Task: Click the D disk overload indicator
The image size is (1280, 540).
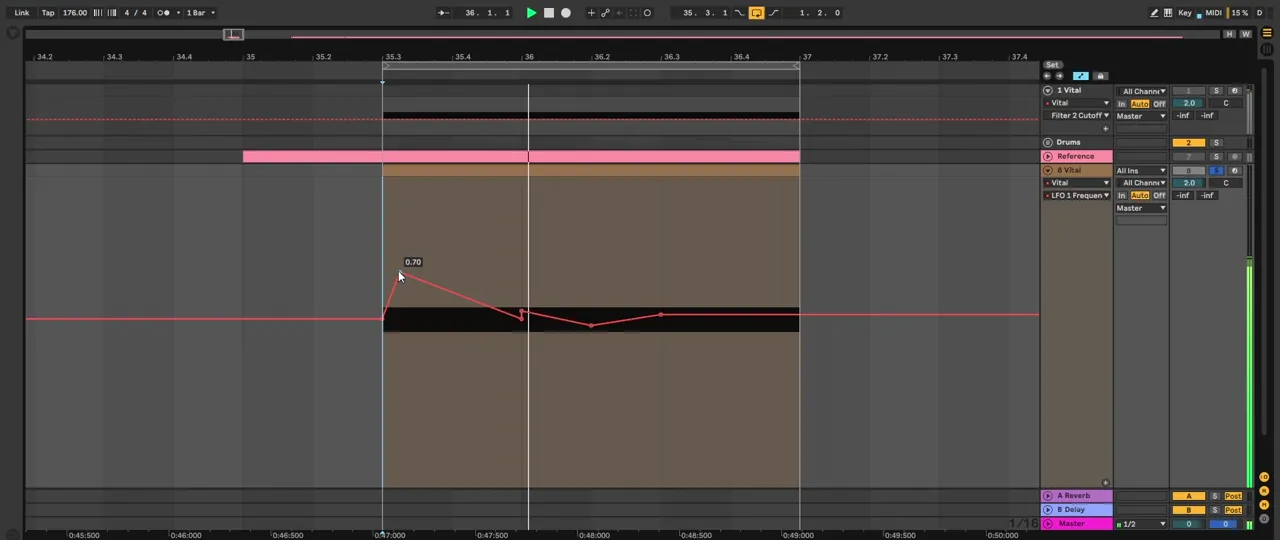Action: (1259, 13)
